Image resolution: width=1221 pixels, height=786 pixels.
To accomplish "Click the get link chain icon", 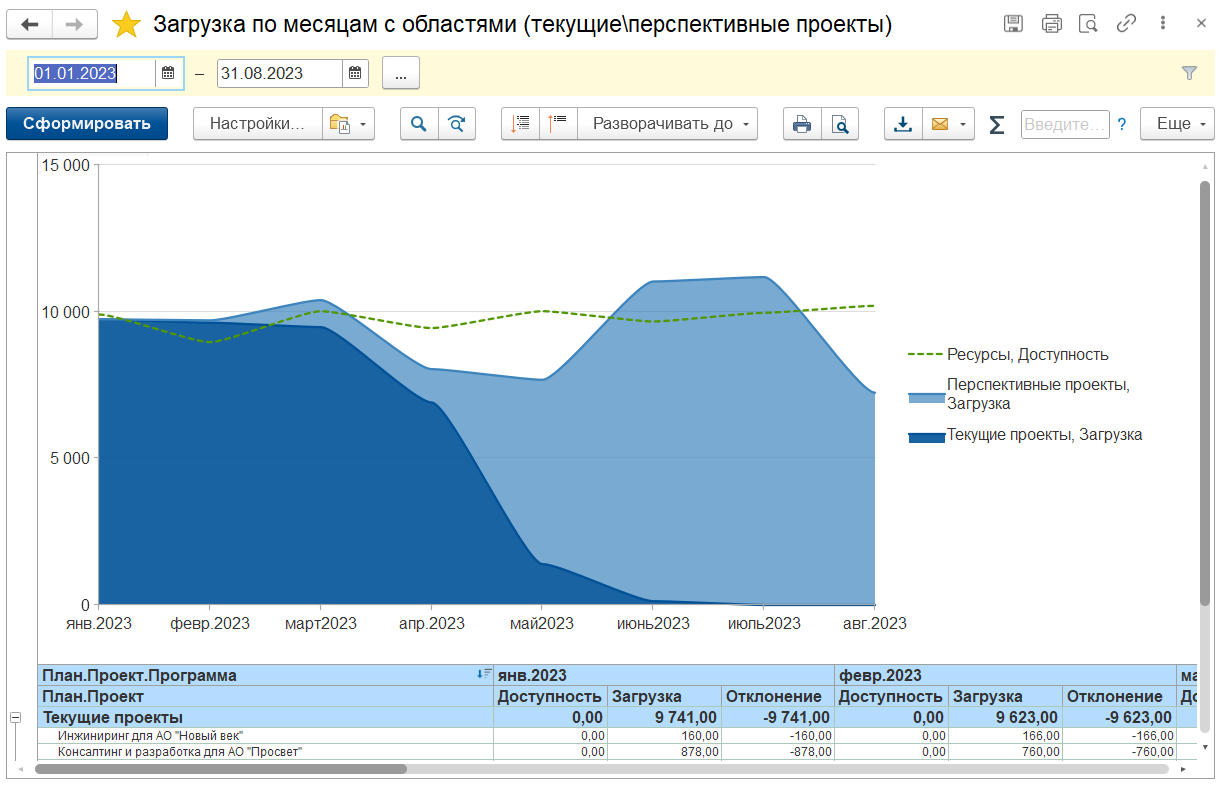I will (x=1126, y=24).
